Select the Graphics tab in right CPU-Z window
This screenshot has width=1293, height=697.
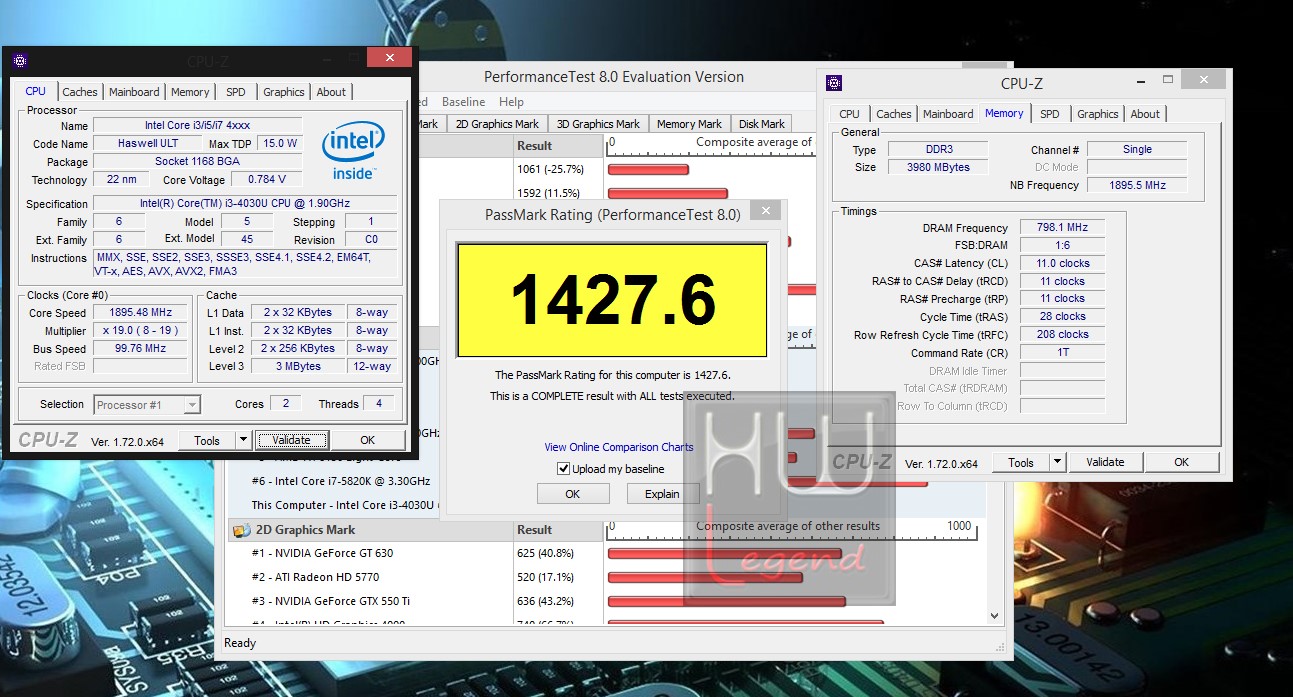(x=1098, y=114)
